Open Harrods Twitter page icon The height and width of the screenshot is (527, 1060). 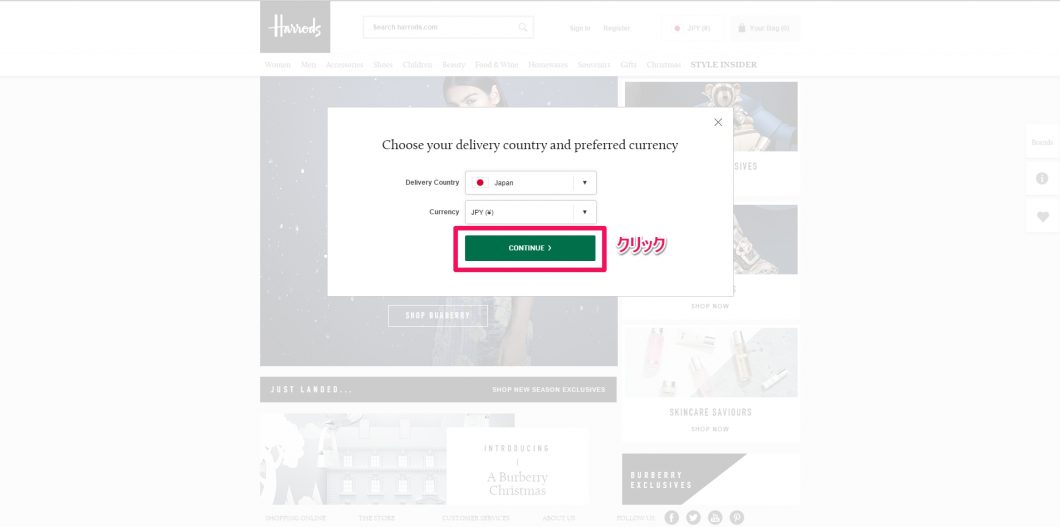pos(693,518)
